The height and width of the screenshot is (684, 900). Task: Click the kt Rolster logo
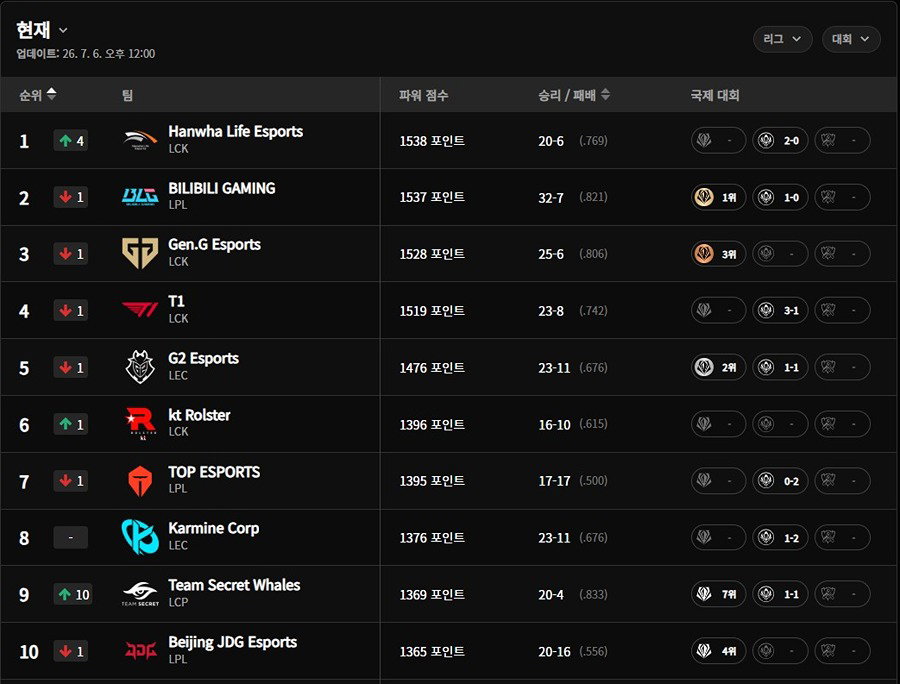coord(140,423)
